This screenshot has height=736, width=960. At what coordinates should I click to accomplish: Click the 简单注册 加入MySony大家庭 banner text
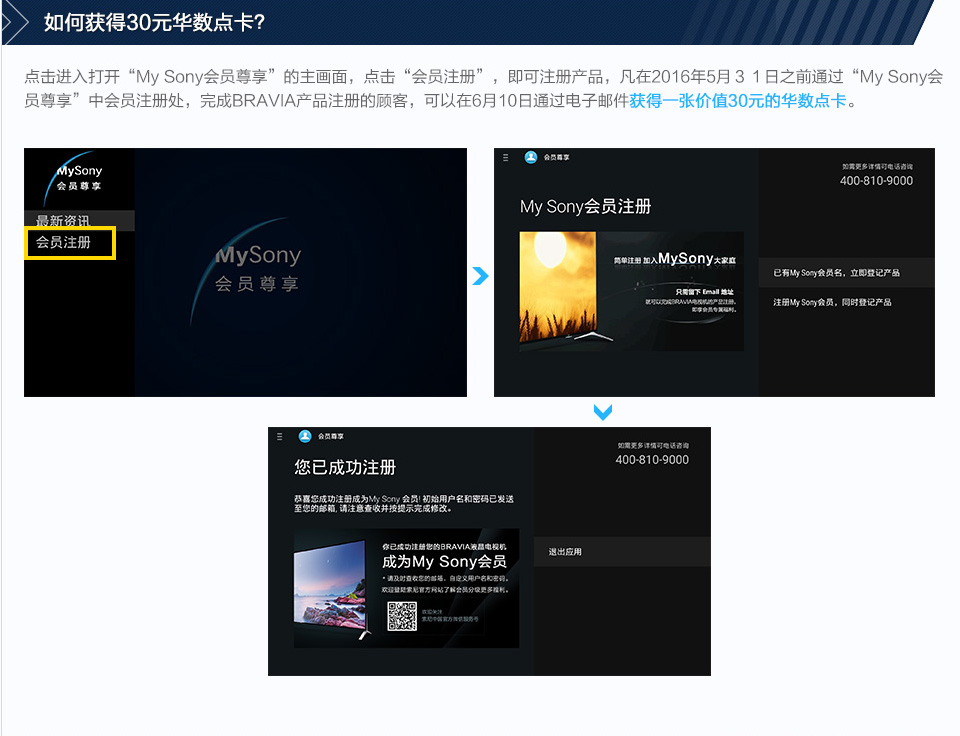click(675, 259)
